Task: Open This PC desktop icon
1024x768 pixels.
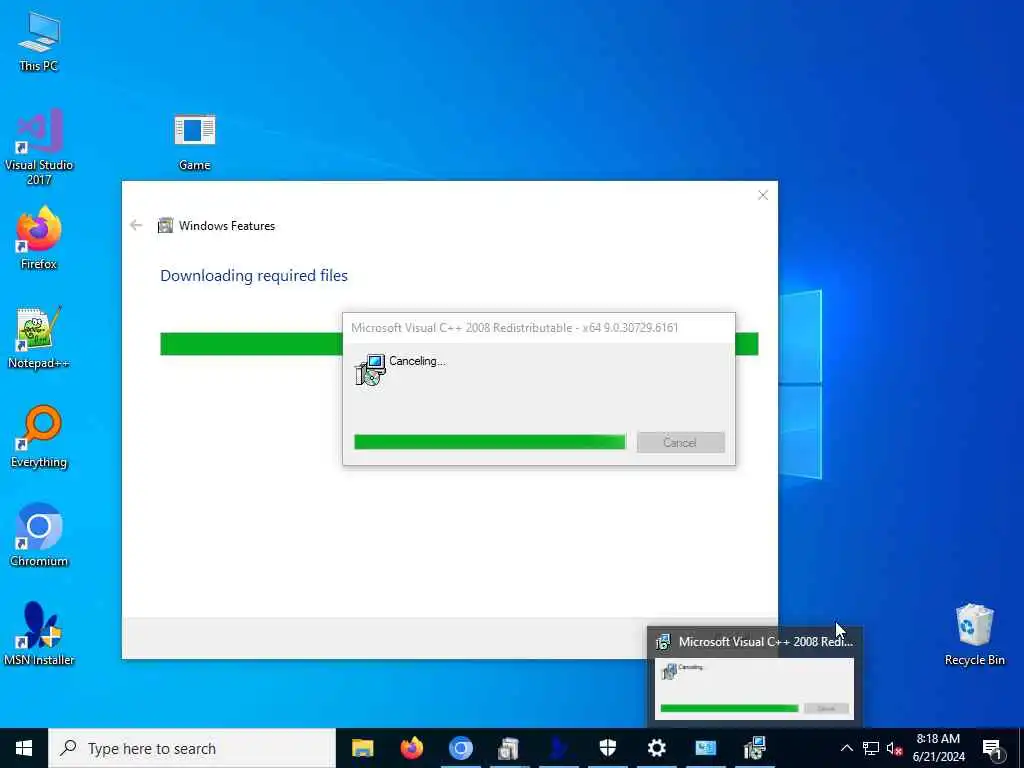Action: coord(39,40)
